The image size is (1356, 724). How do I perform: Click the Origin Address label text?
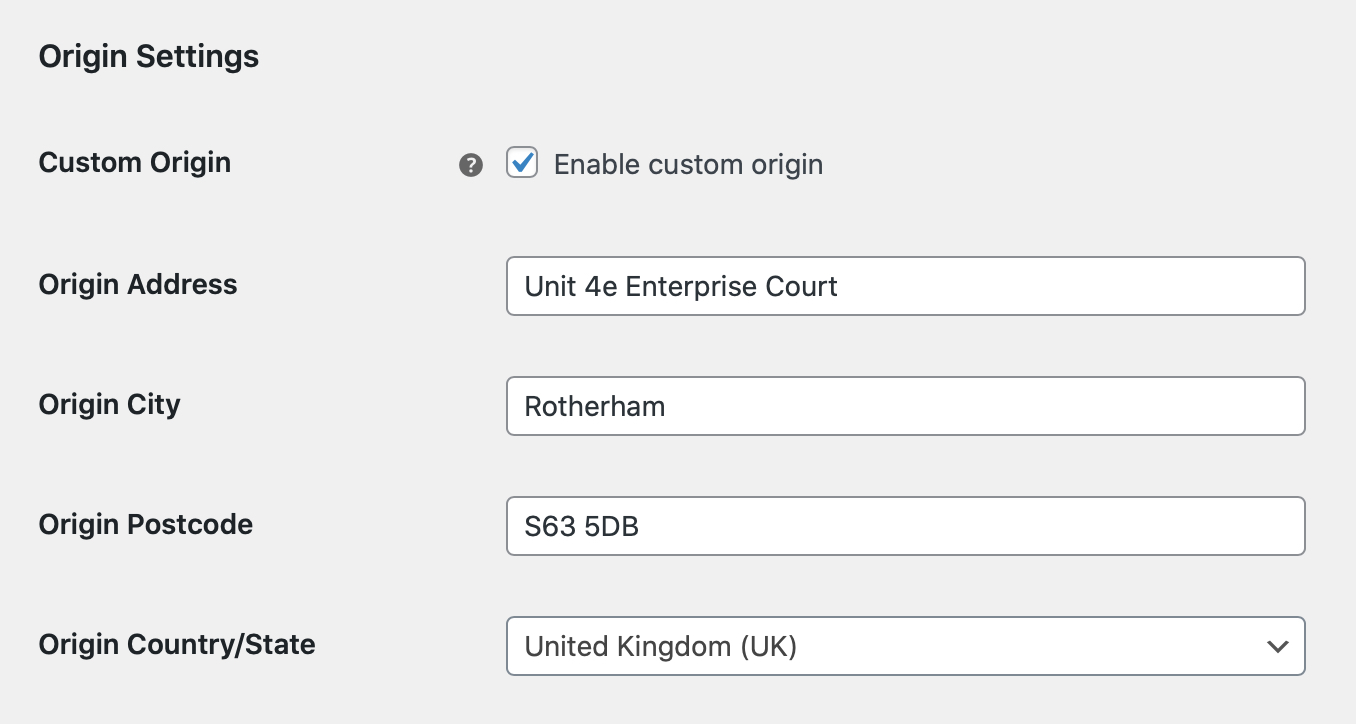point(138,285)
